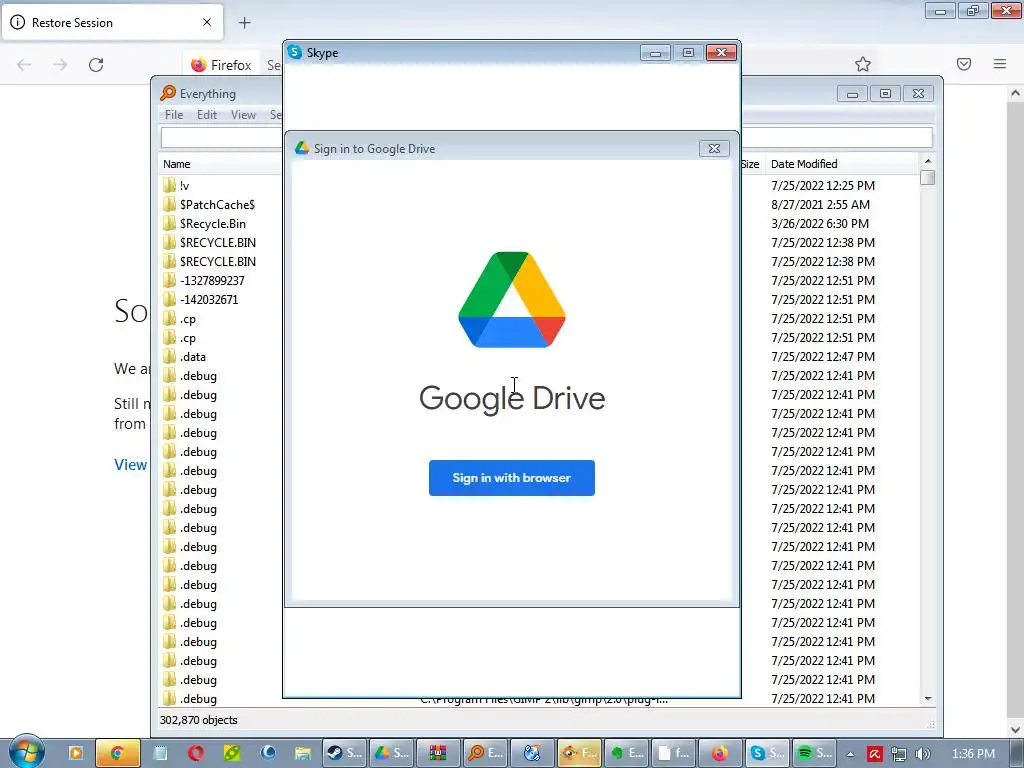Switch to the Firefox taskbar button
Viewport: 1024px width, 768px height.
click(720, 753)
